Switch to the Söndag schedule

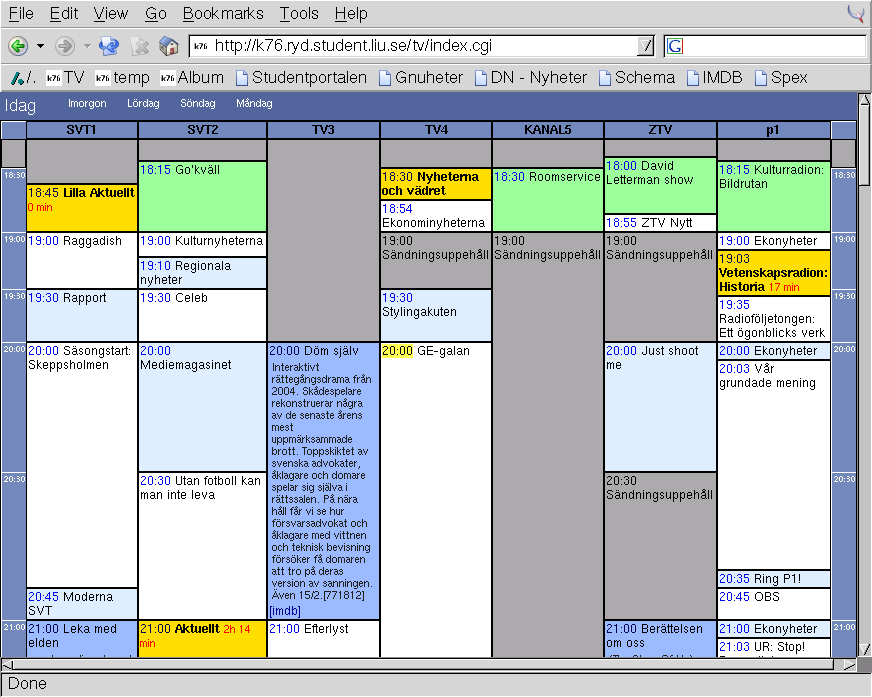point(198,103)
